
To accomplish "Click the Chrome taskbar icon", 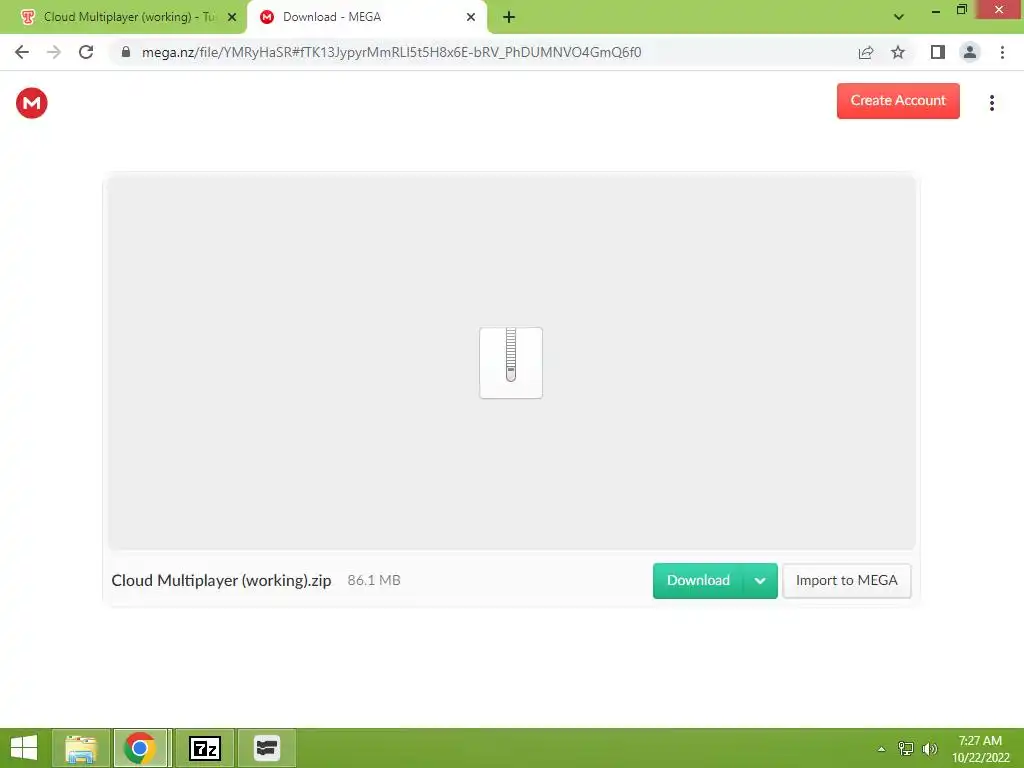I will click(139, 748).
